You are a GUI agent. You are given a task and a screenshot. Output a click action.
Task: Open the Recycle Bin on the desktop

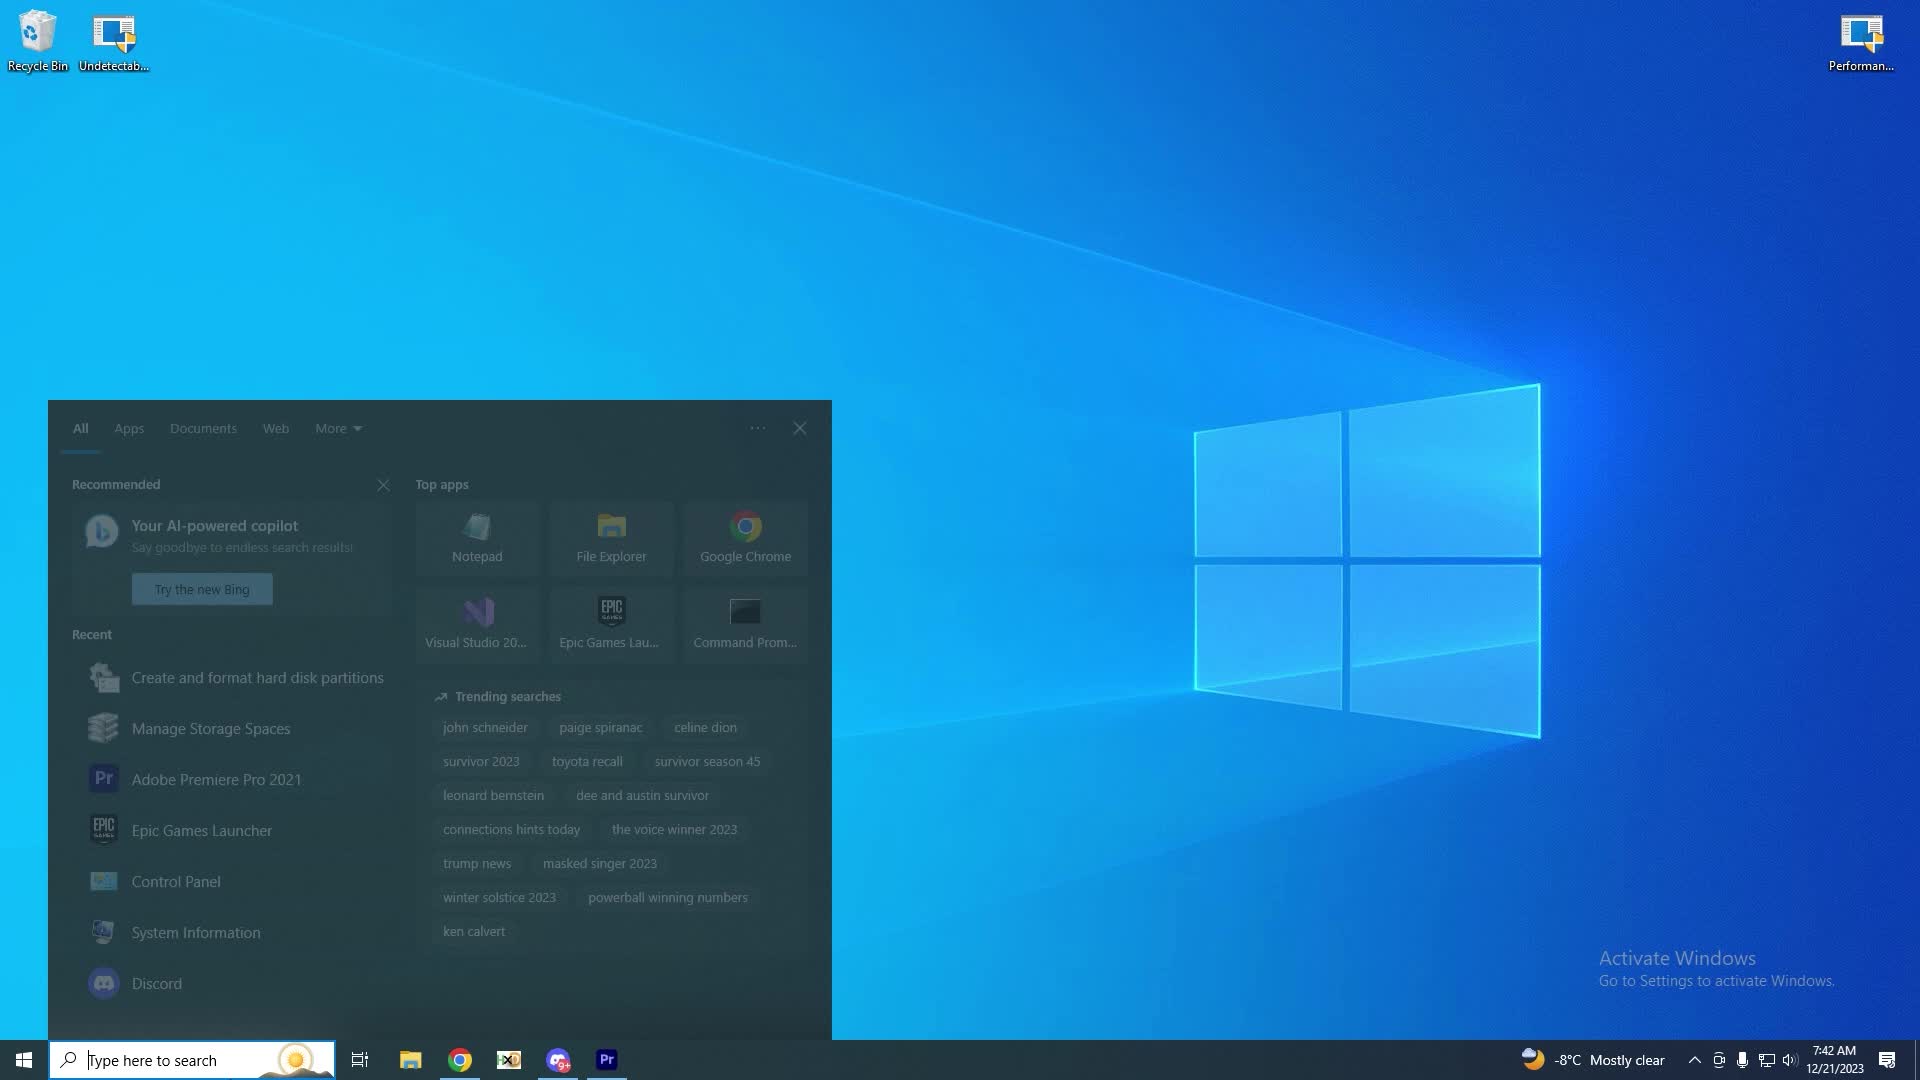coord(36,32)
